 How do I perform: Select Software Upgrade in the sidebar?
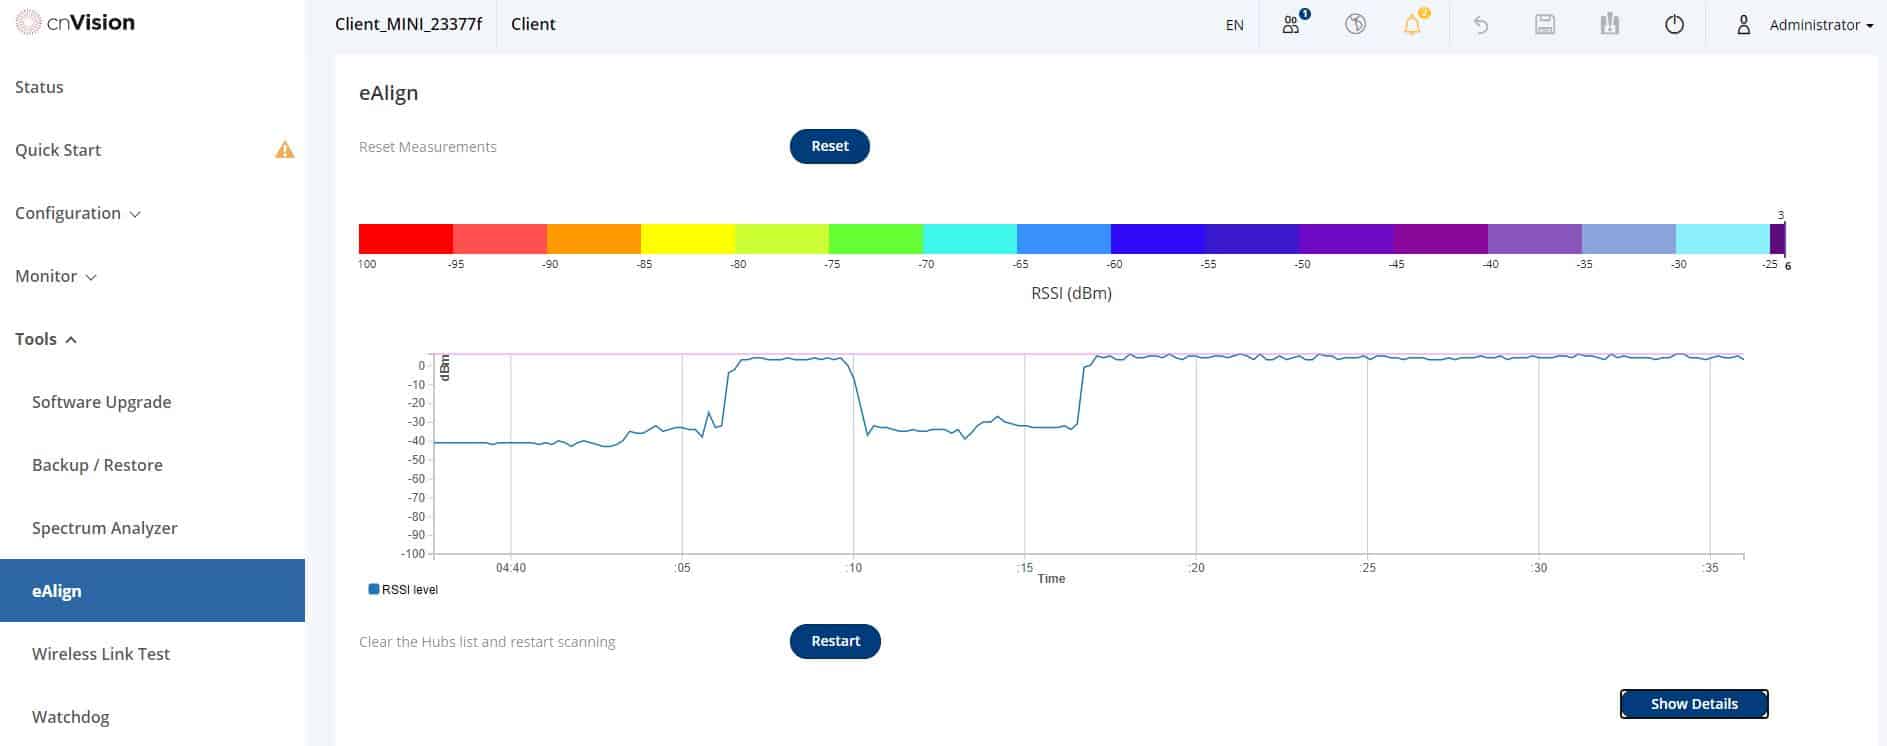[x=101, y=402]
